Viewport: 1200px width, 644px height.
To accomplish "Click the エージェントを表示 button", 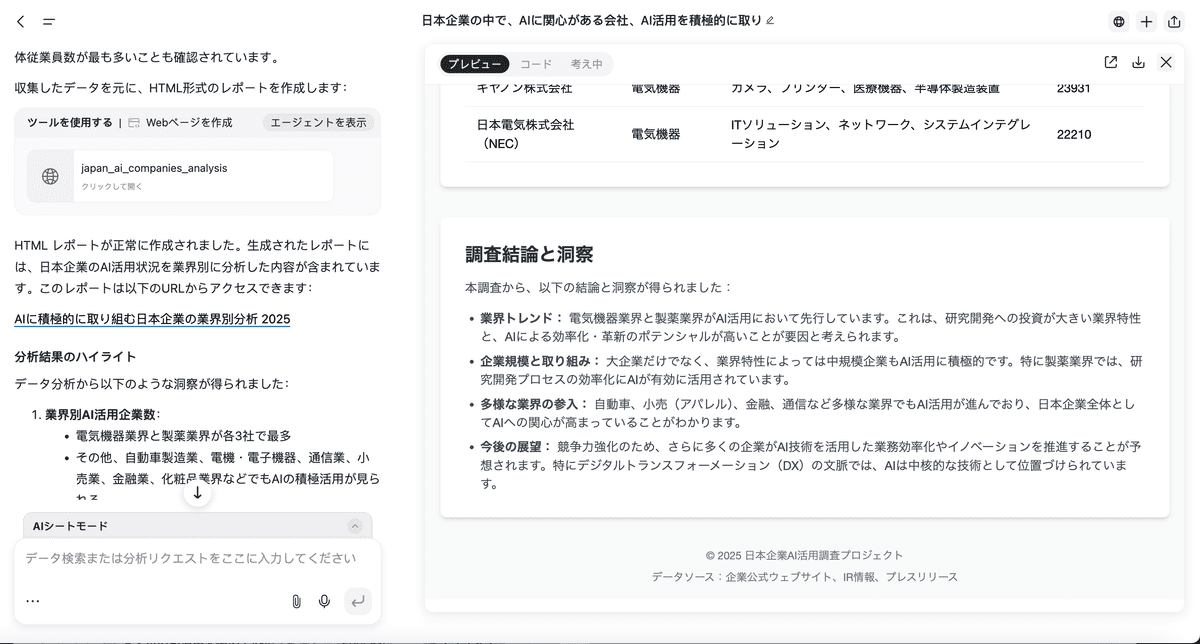I will pyautogui.click(x=320, y=122).
